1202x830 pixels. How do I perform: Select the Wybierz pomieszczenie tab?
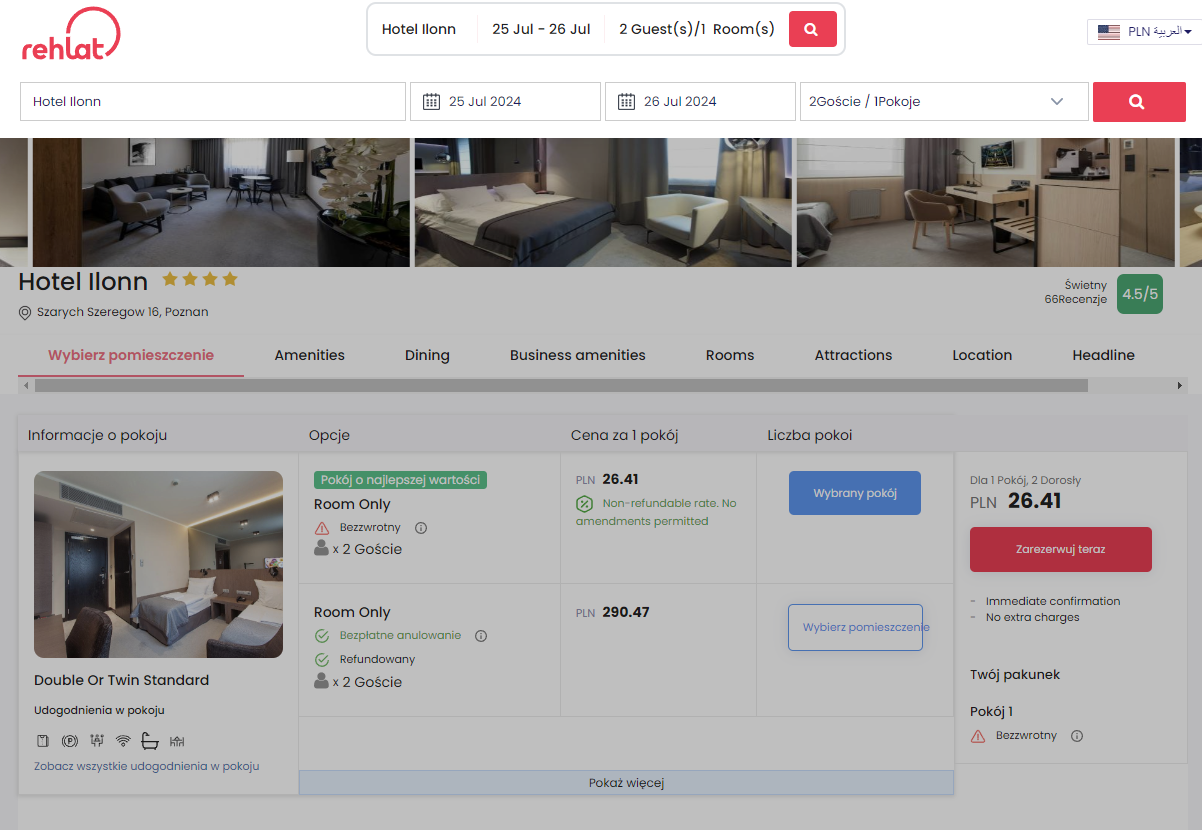[x=131, y=355]
